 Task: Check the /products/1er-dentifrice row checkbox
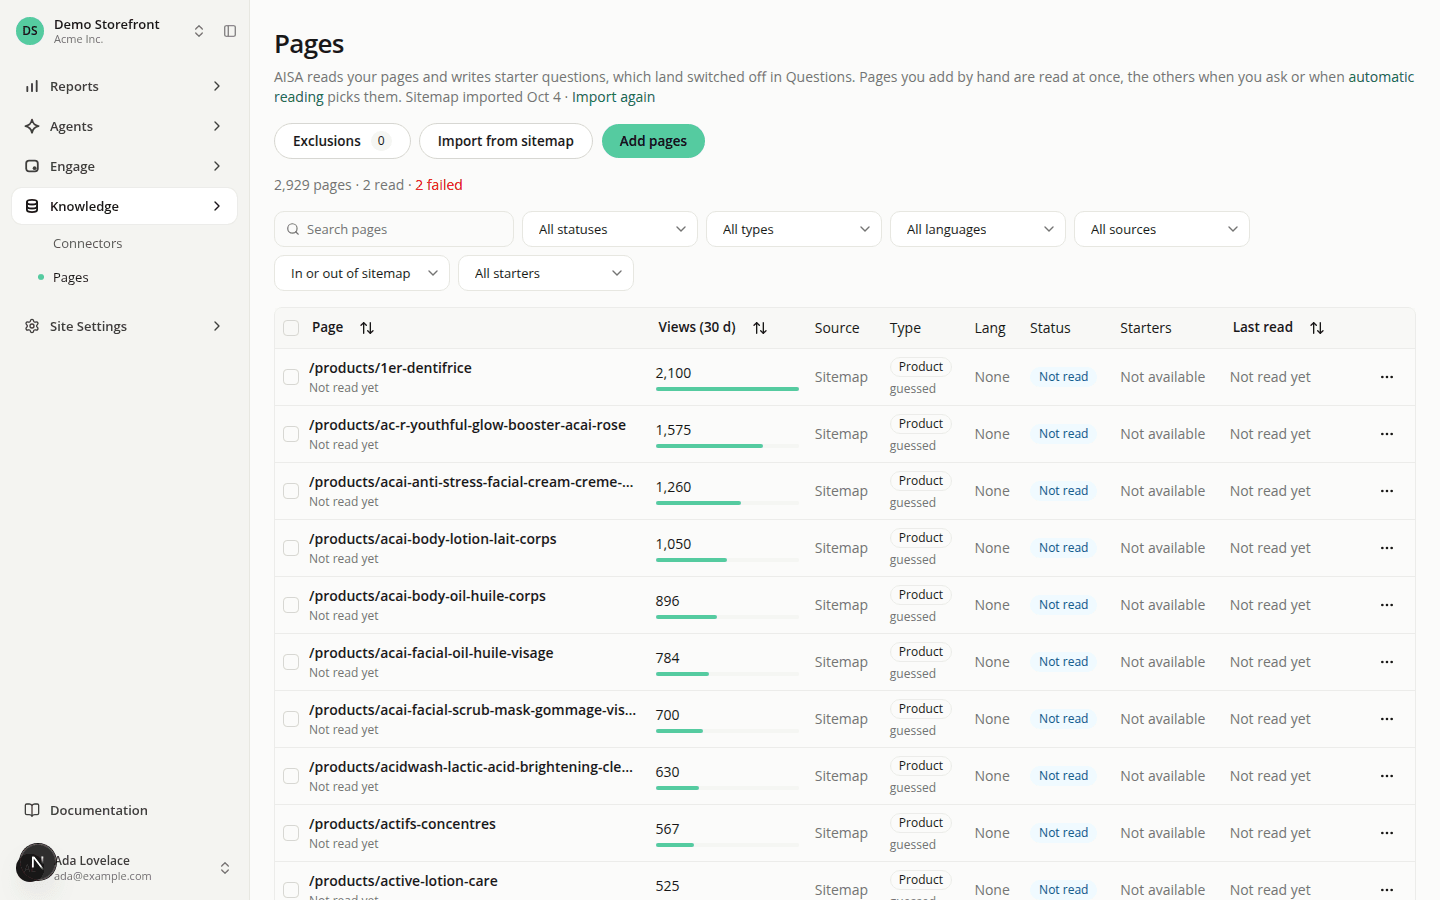tap(291, 377)
